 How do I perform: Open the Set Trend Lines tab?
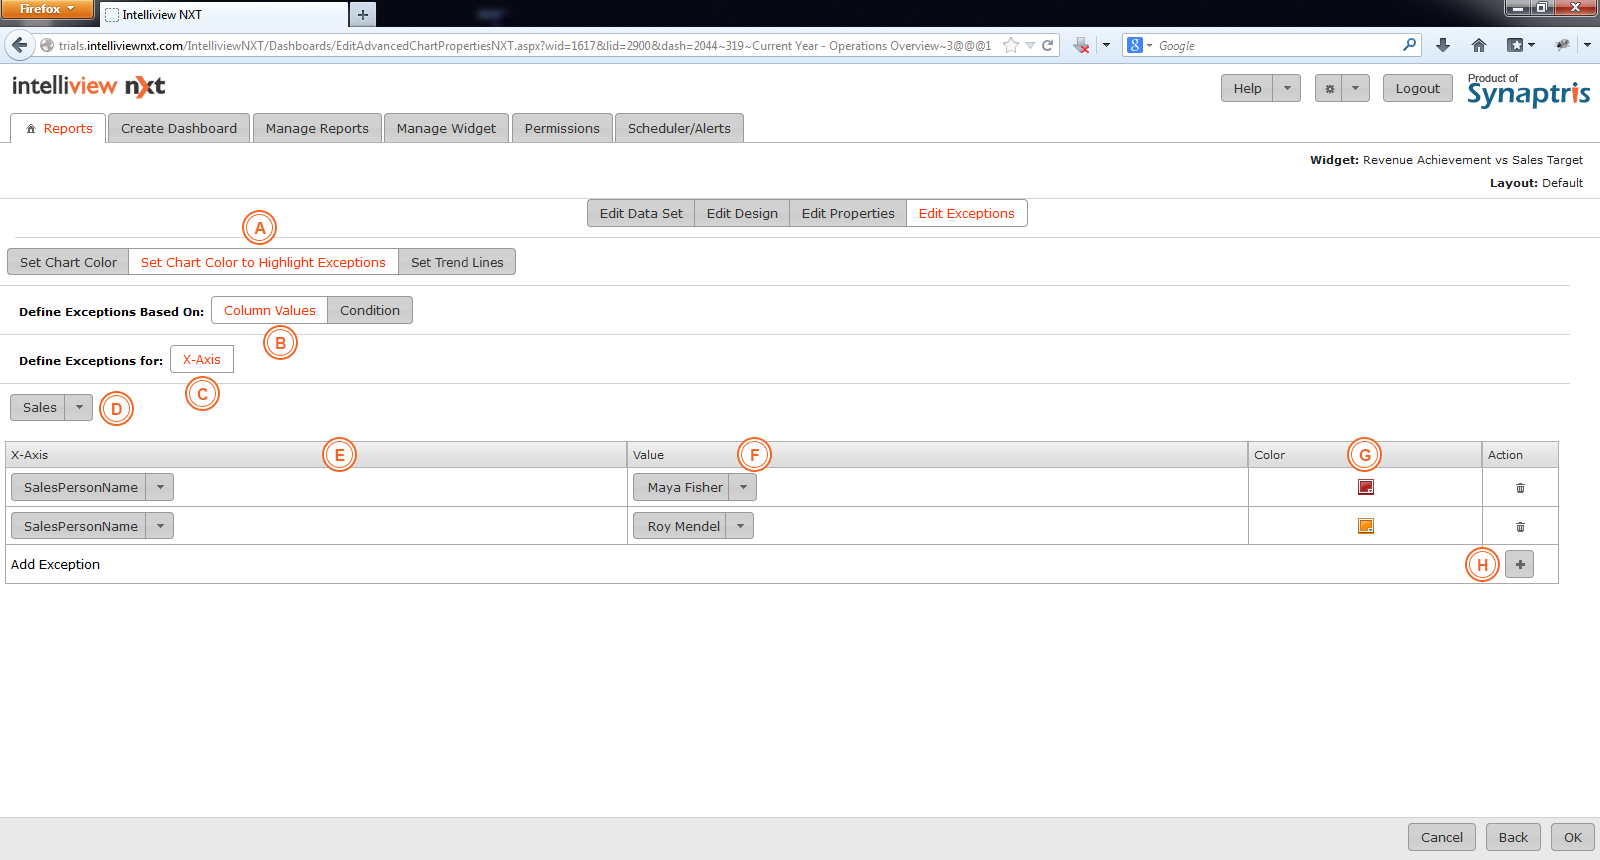457,263
